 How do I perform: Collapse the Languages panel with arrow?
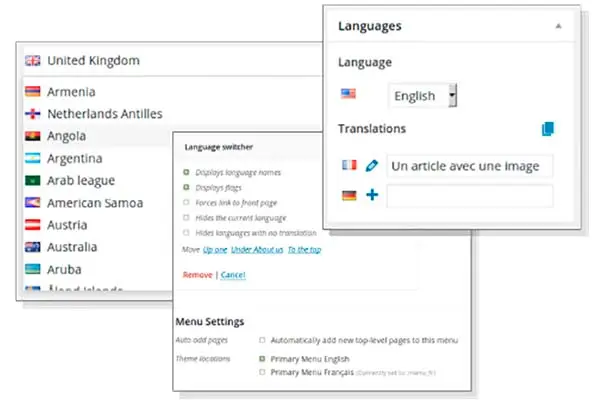(558, 26)
